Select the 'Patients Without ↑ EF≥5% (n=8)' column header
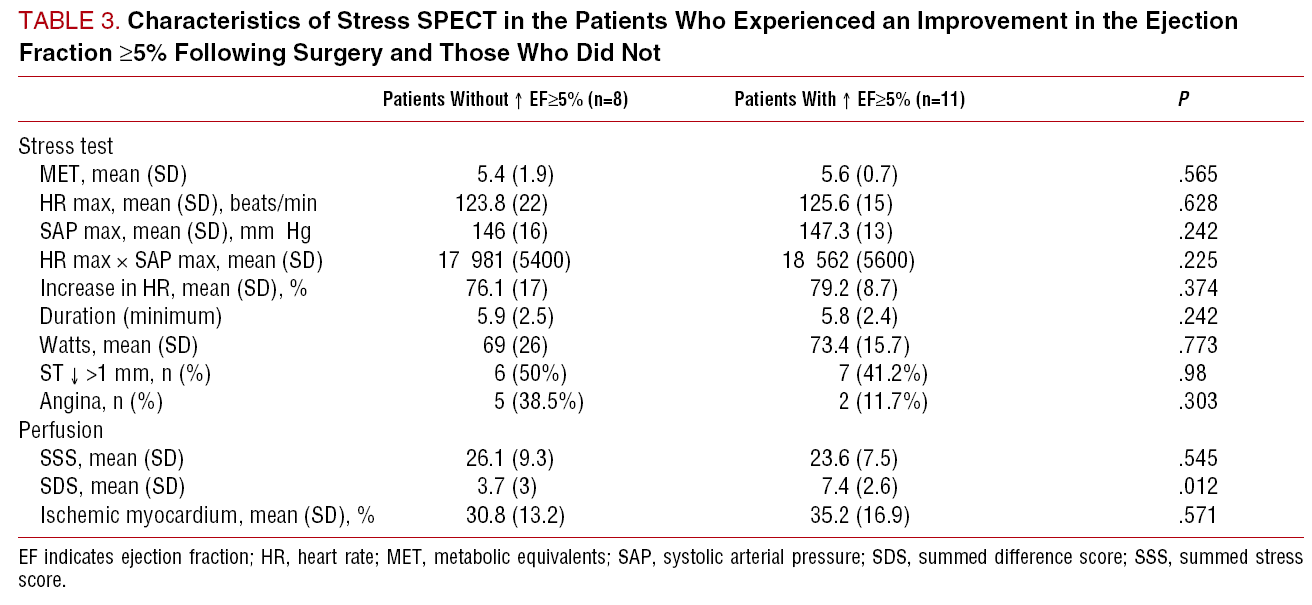This screenshot has width=1312, height=605. (505, 100)
